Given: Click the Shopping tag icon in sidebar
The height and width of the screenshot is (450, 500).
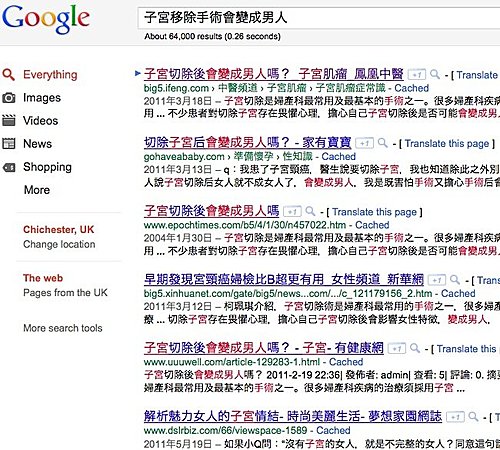Looking at the screenshot, I should pyautogui.click(x=9, y=167).
